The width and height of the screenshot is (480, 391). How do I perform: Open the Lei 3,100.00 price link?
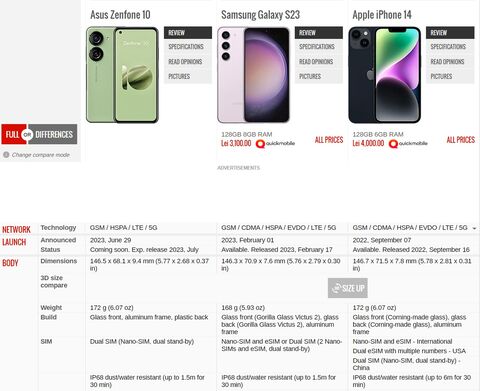[x=236, y=143]
